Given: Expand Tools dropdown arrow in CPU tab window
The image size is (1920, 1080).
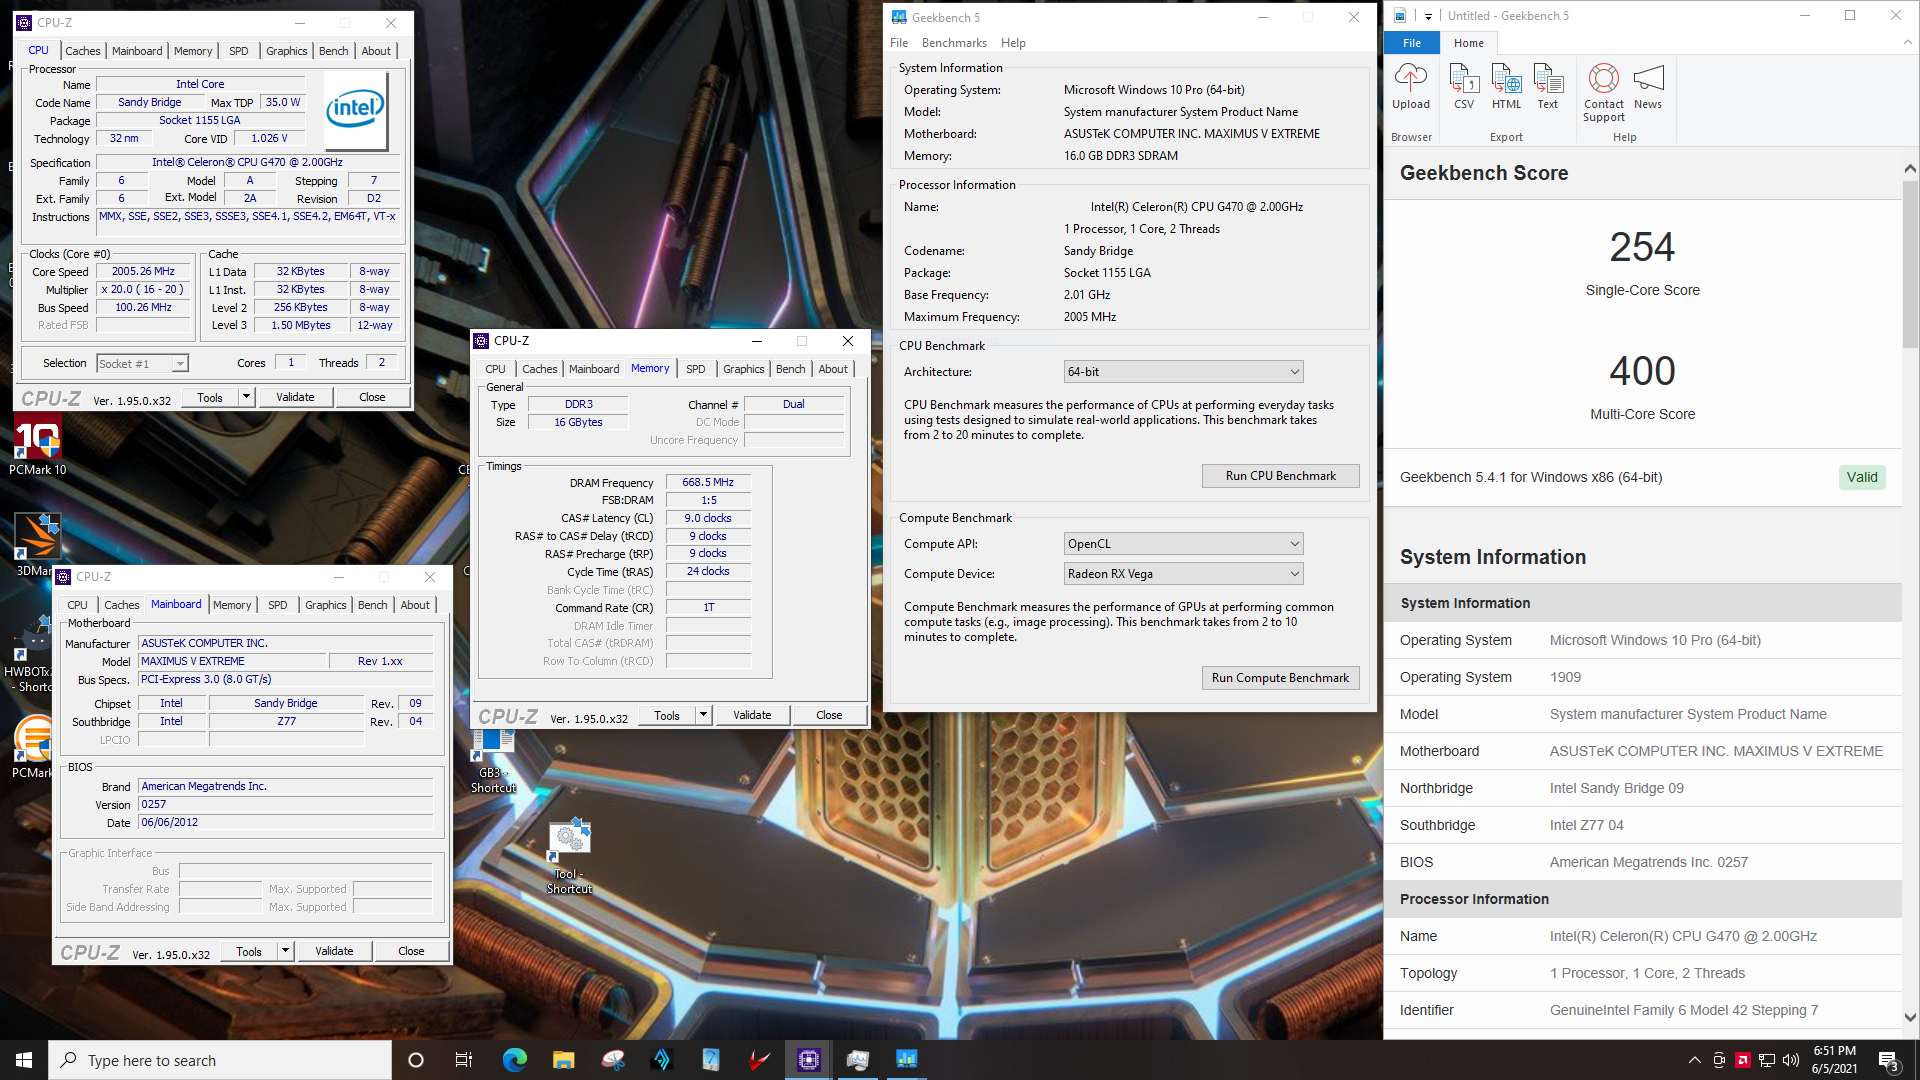Looking at the screenshot, I should 246,397.
